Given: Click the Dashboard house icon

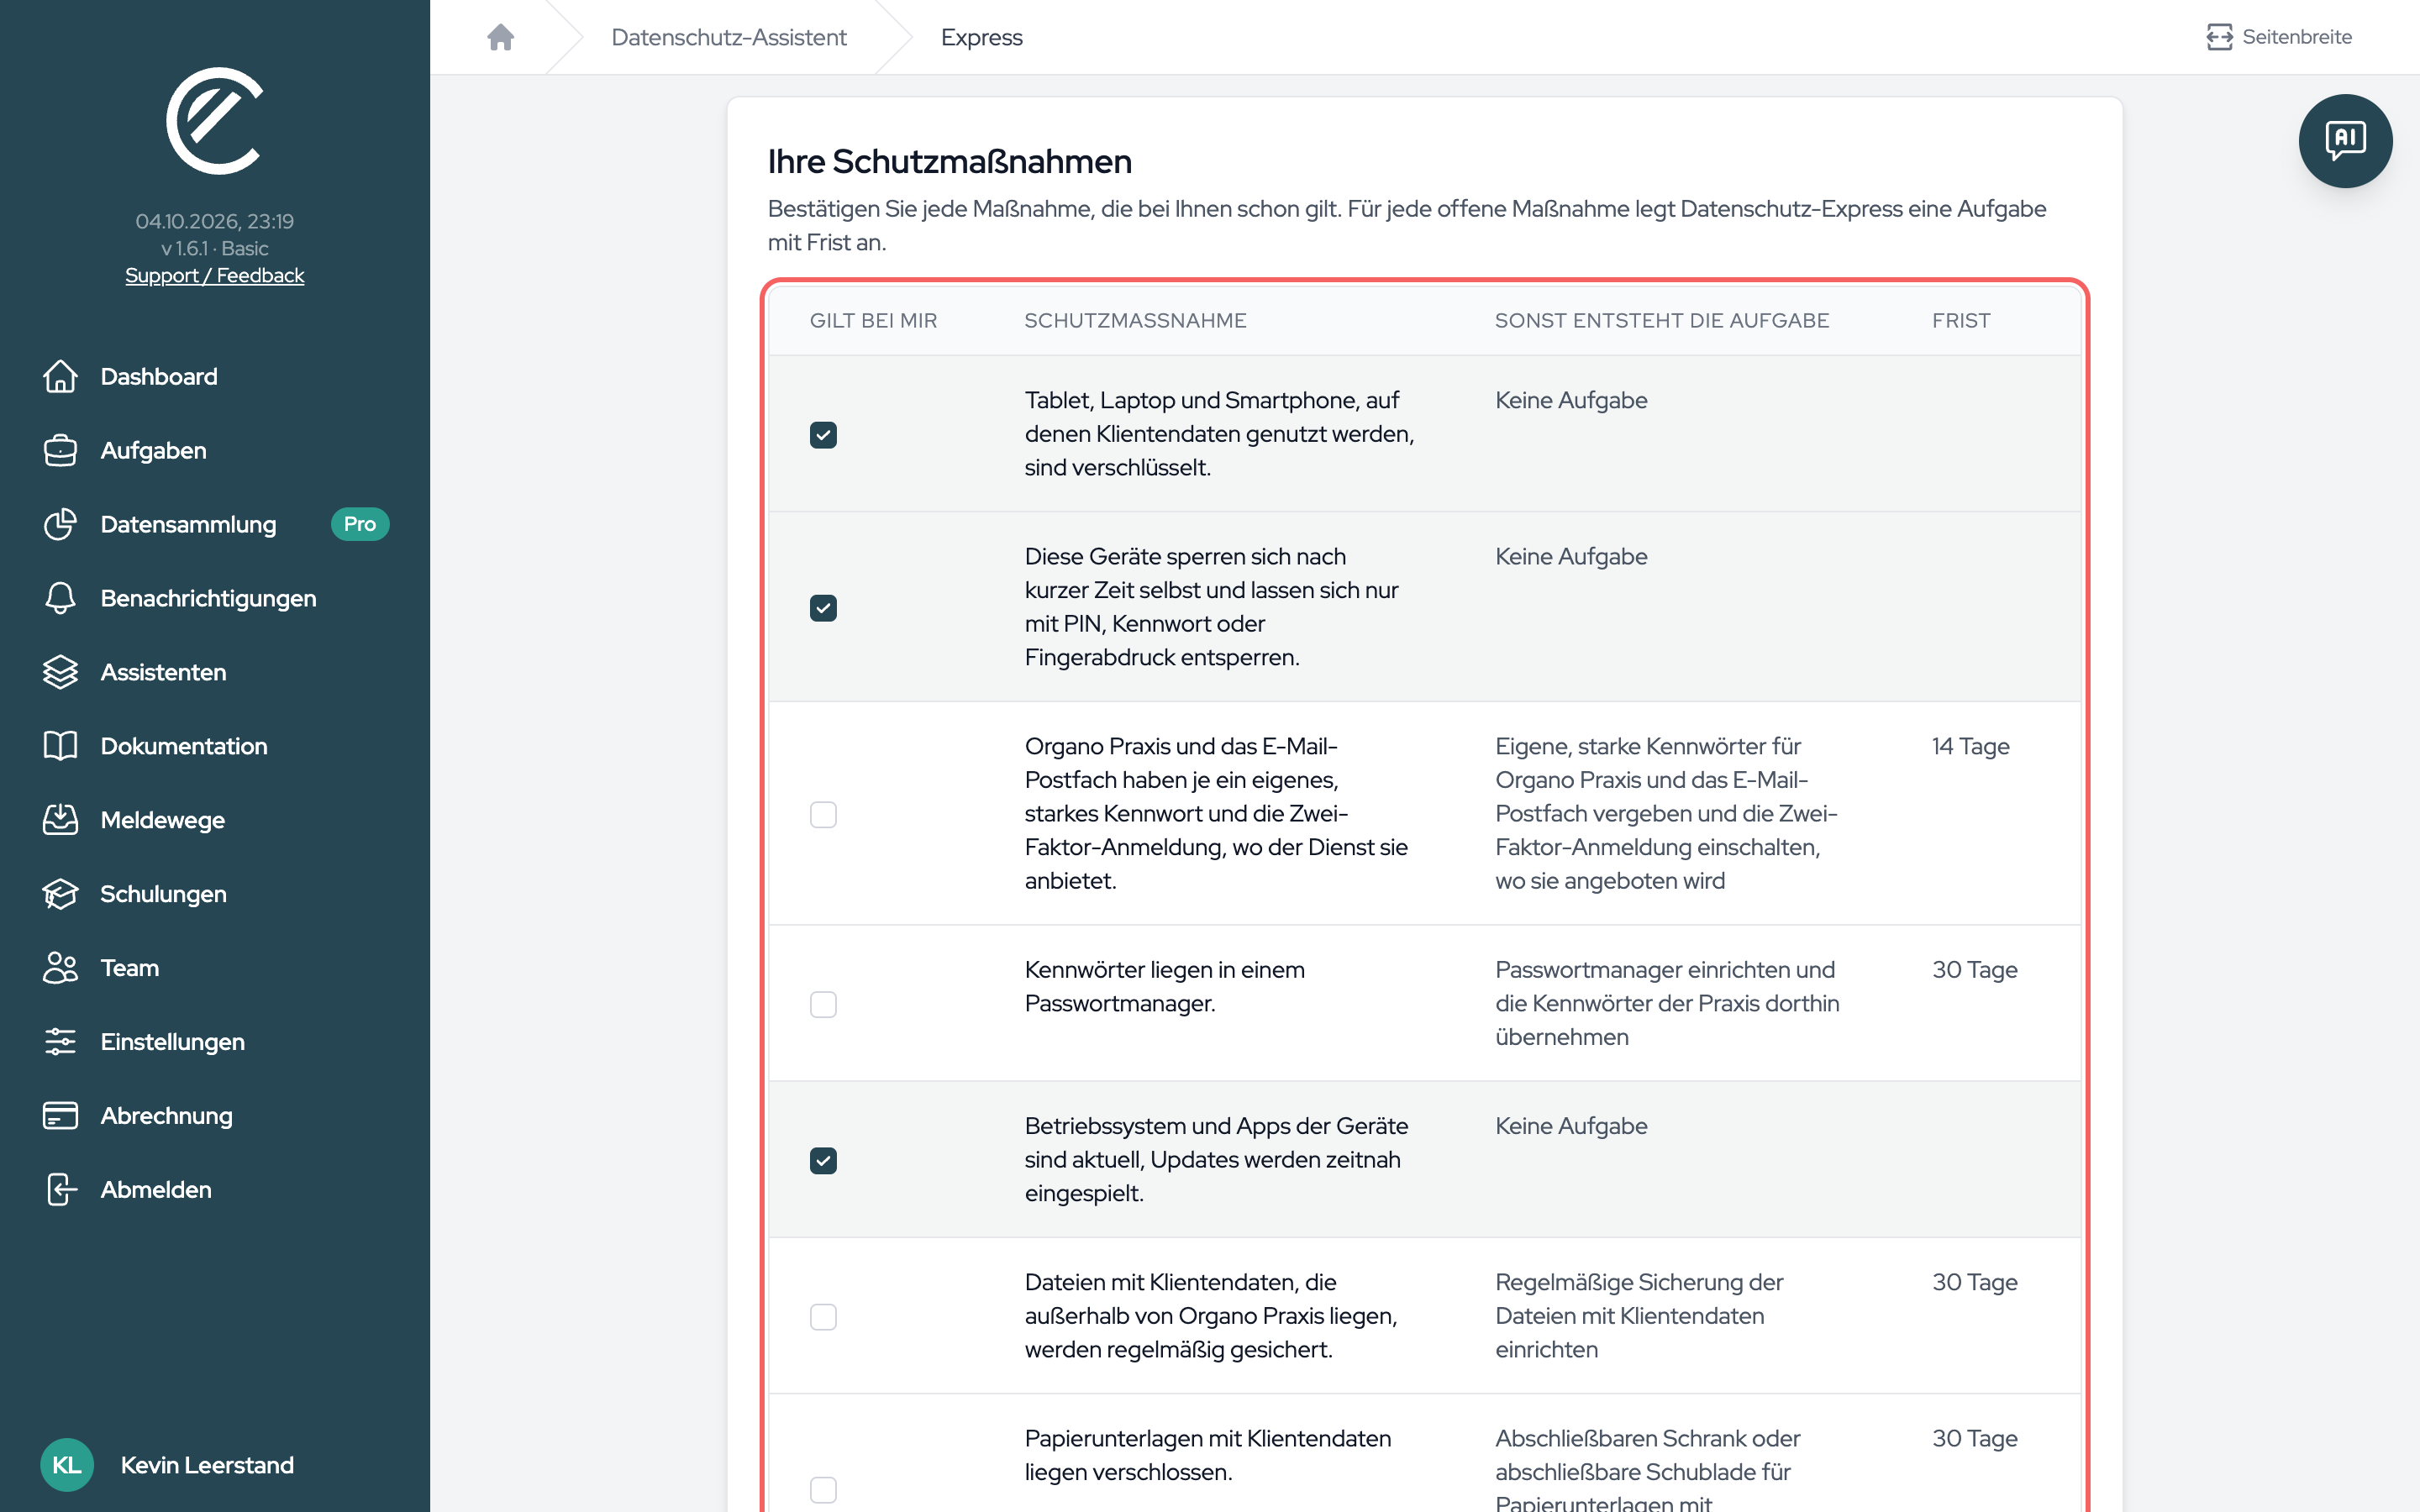Looking at the screenshot, I should coord(60,376).
